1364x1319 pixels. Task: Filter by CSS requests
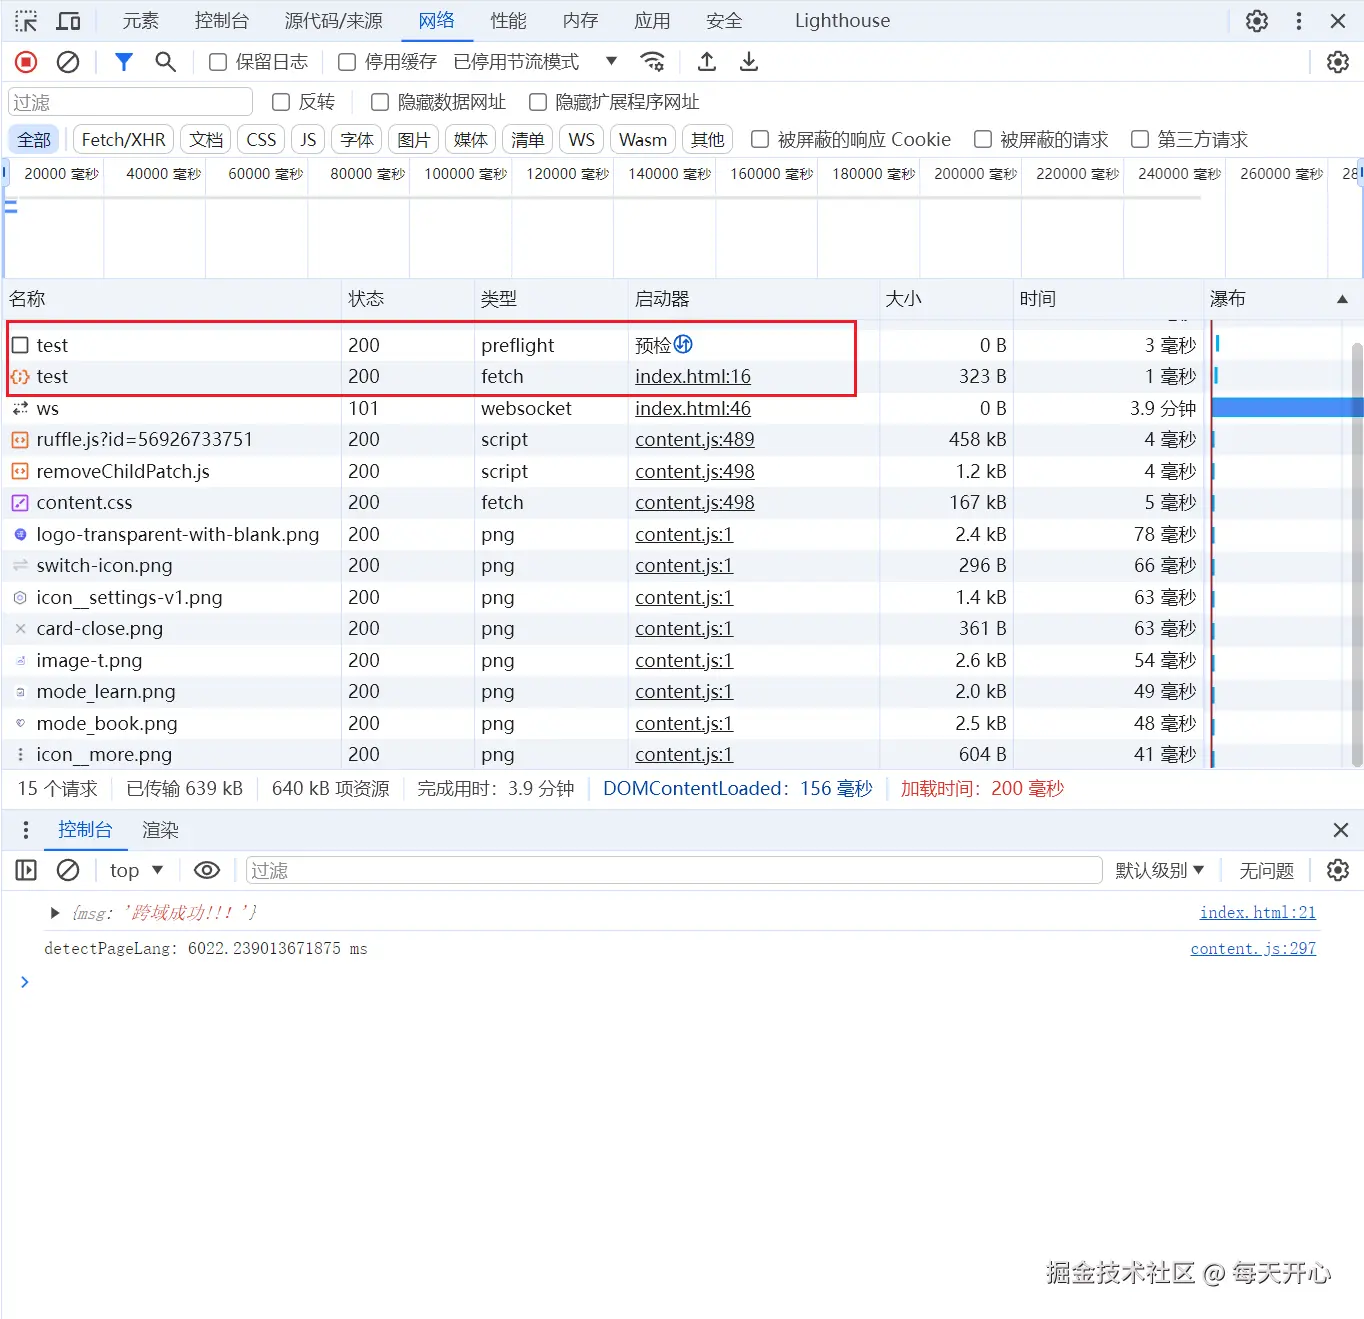261,140
